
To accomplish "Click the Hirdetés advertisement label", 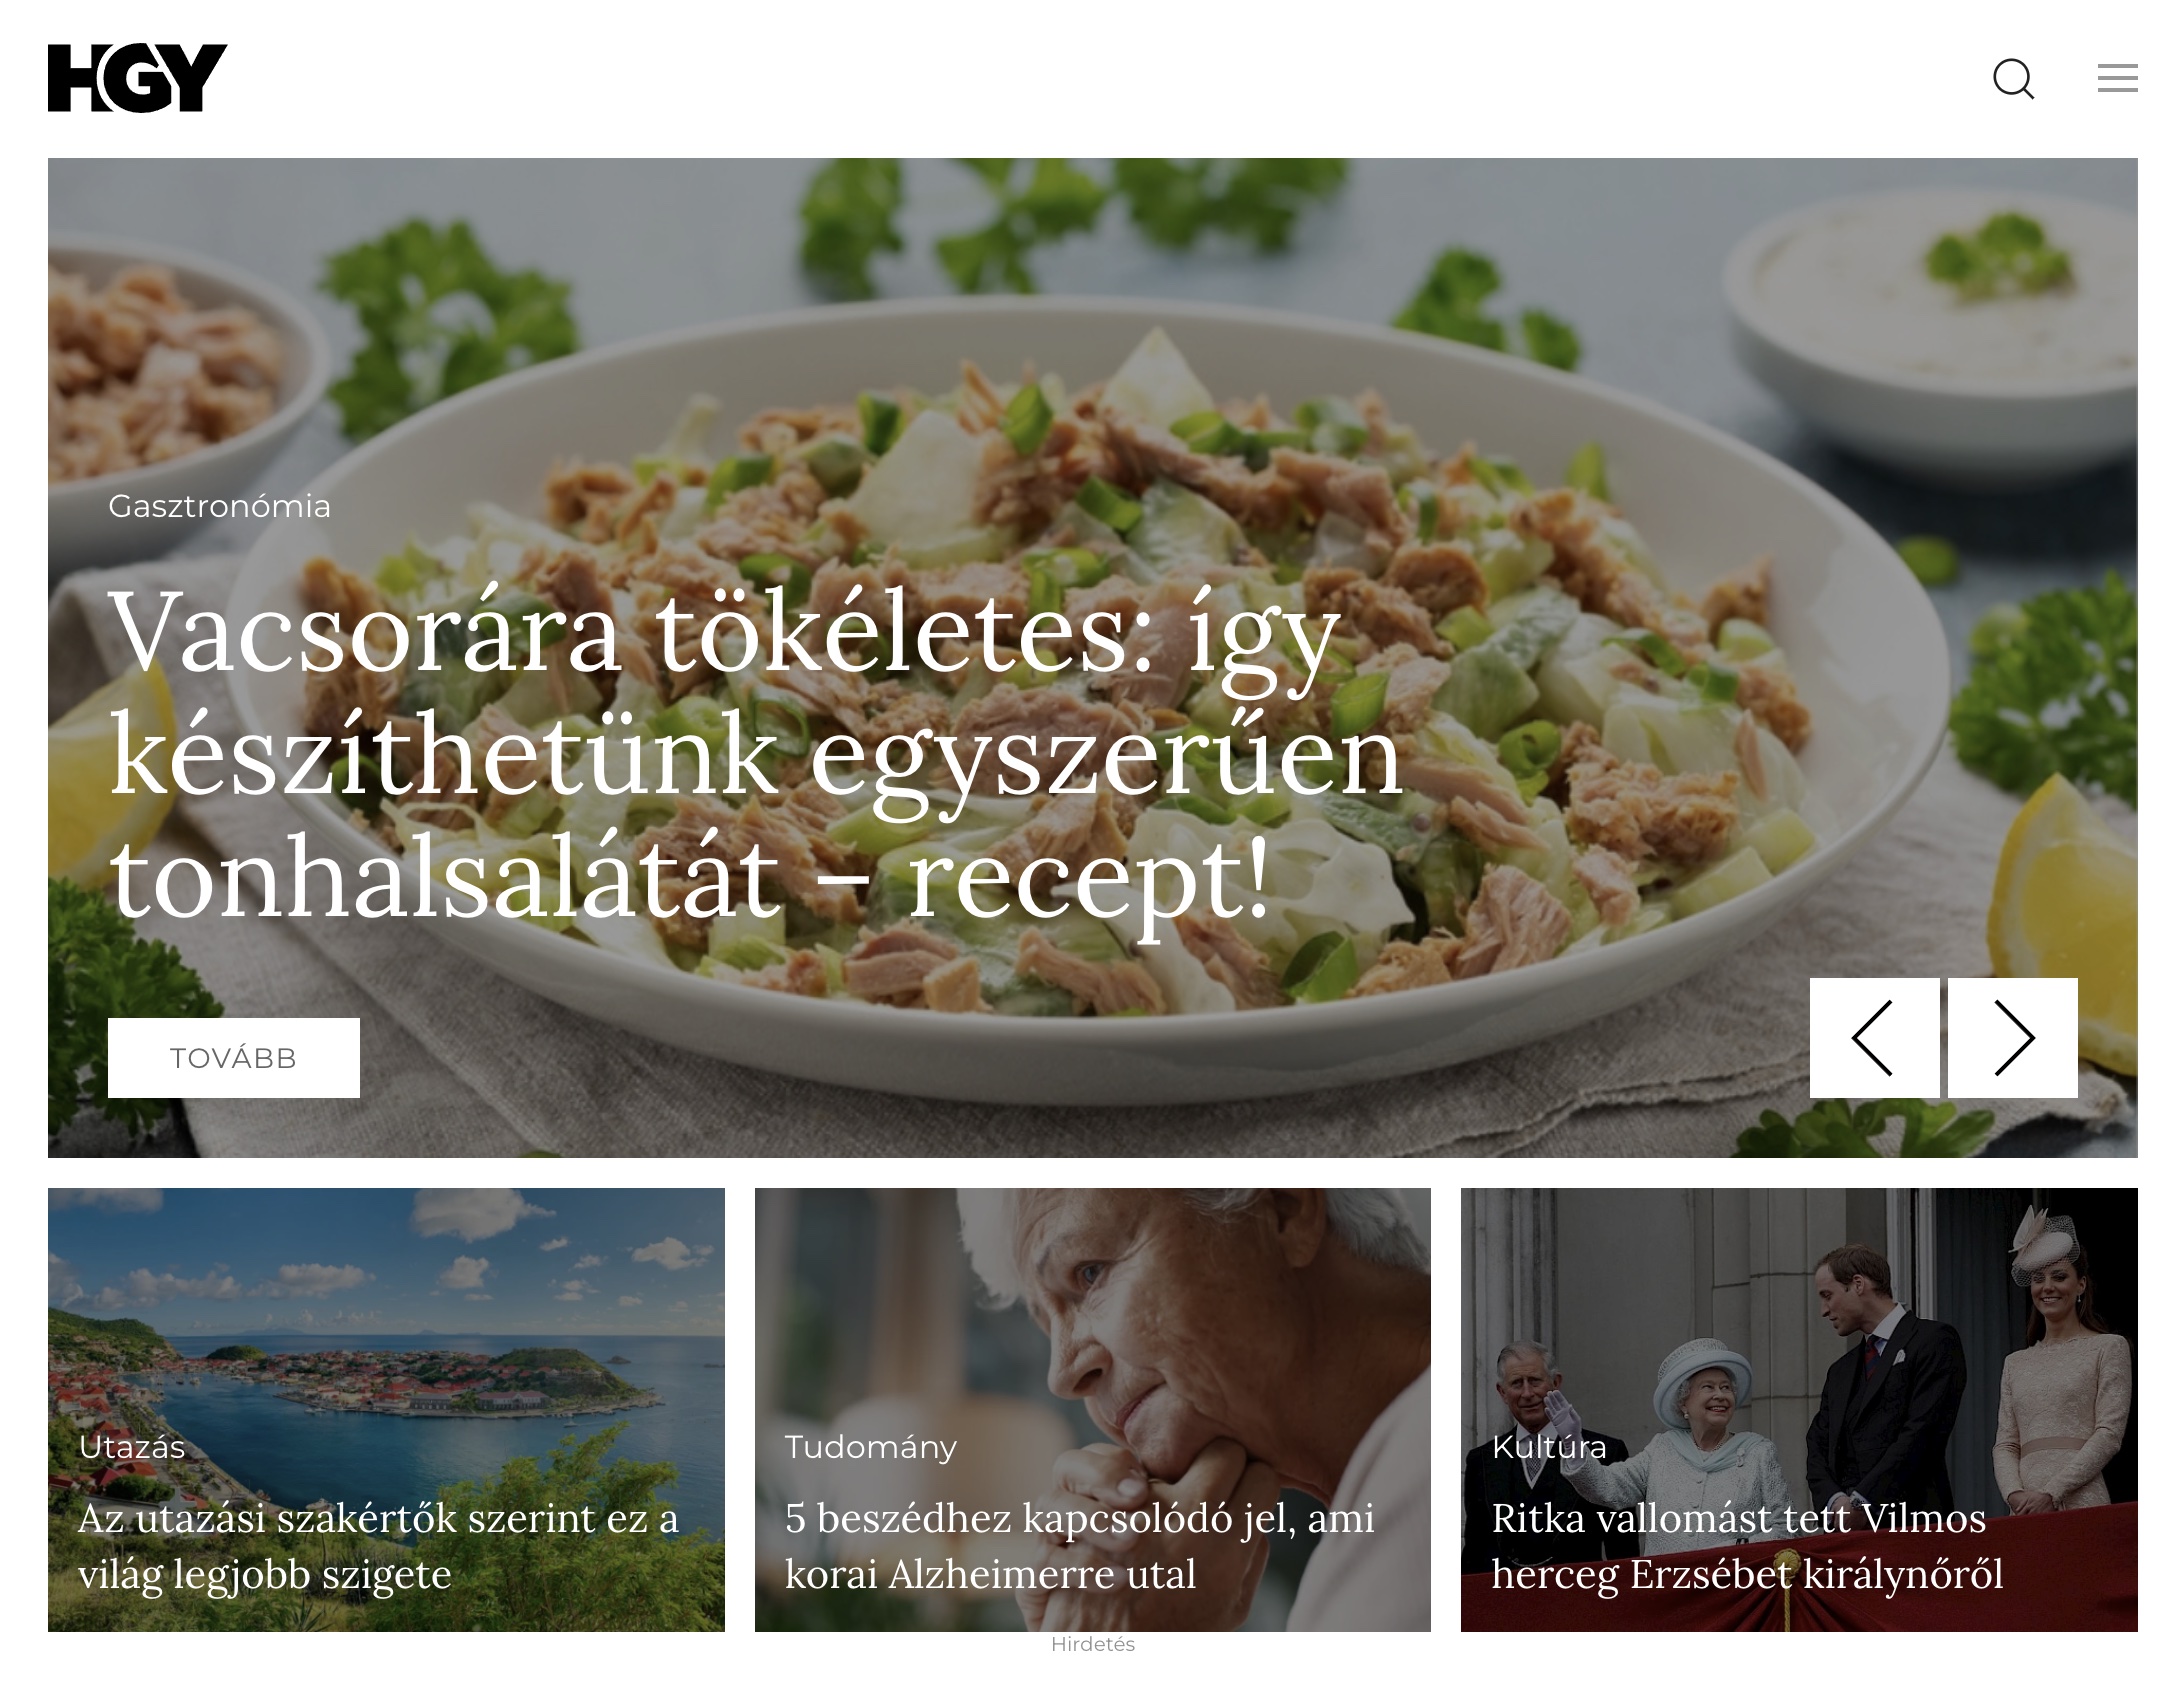I will (1093, 1645).
